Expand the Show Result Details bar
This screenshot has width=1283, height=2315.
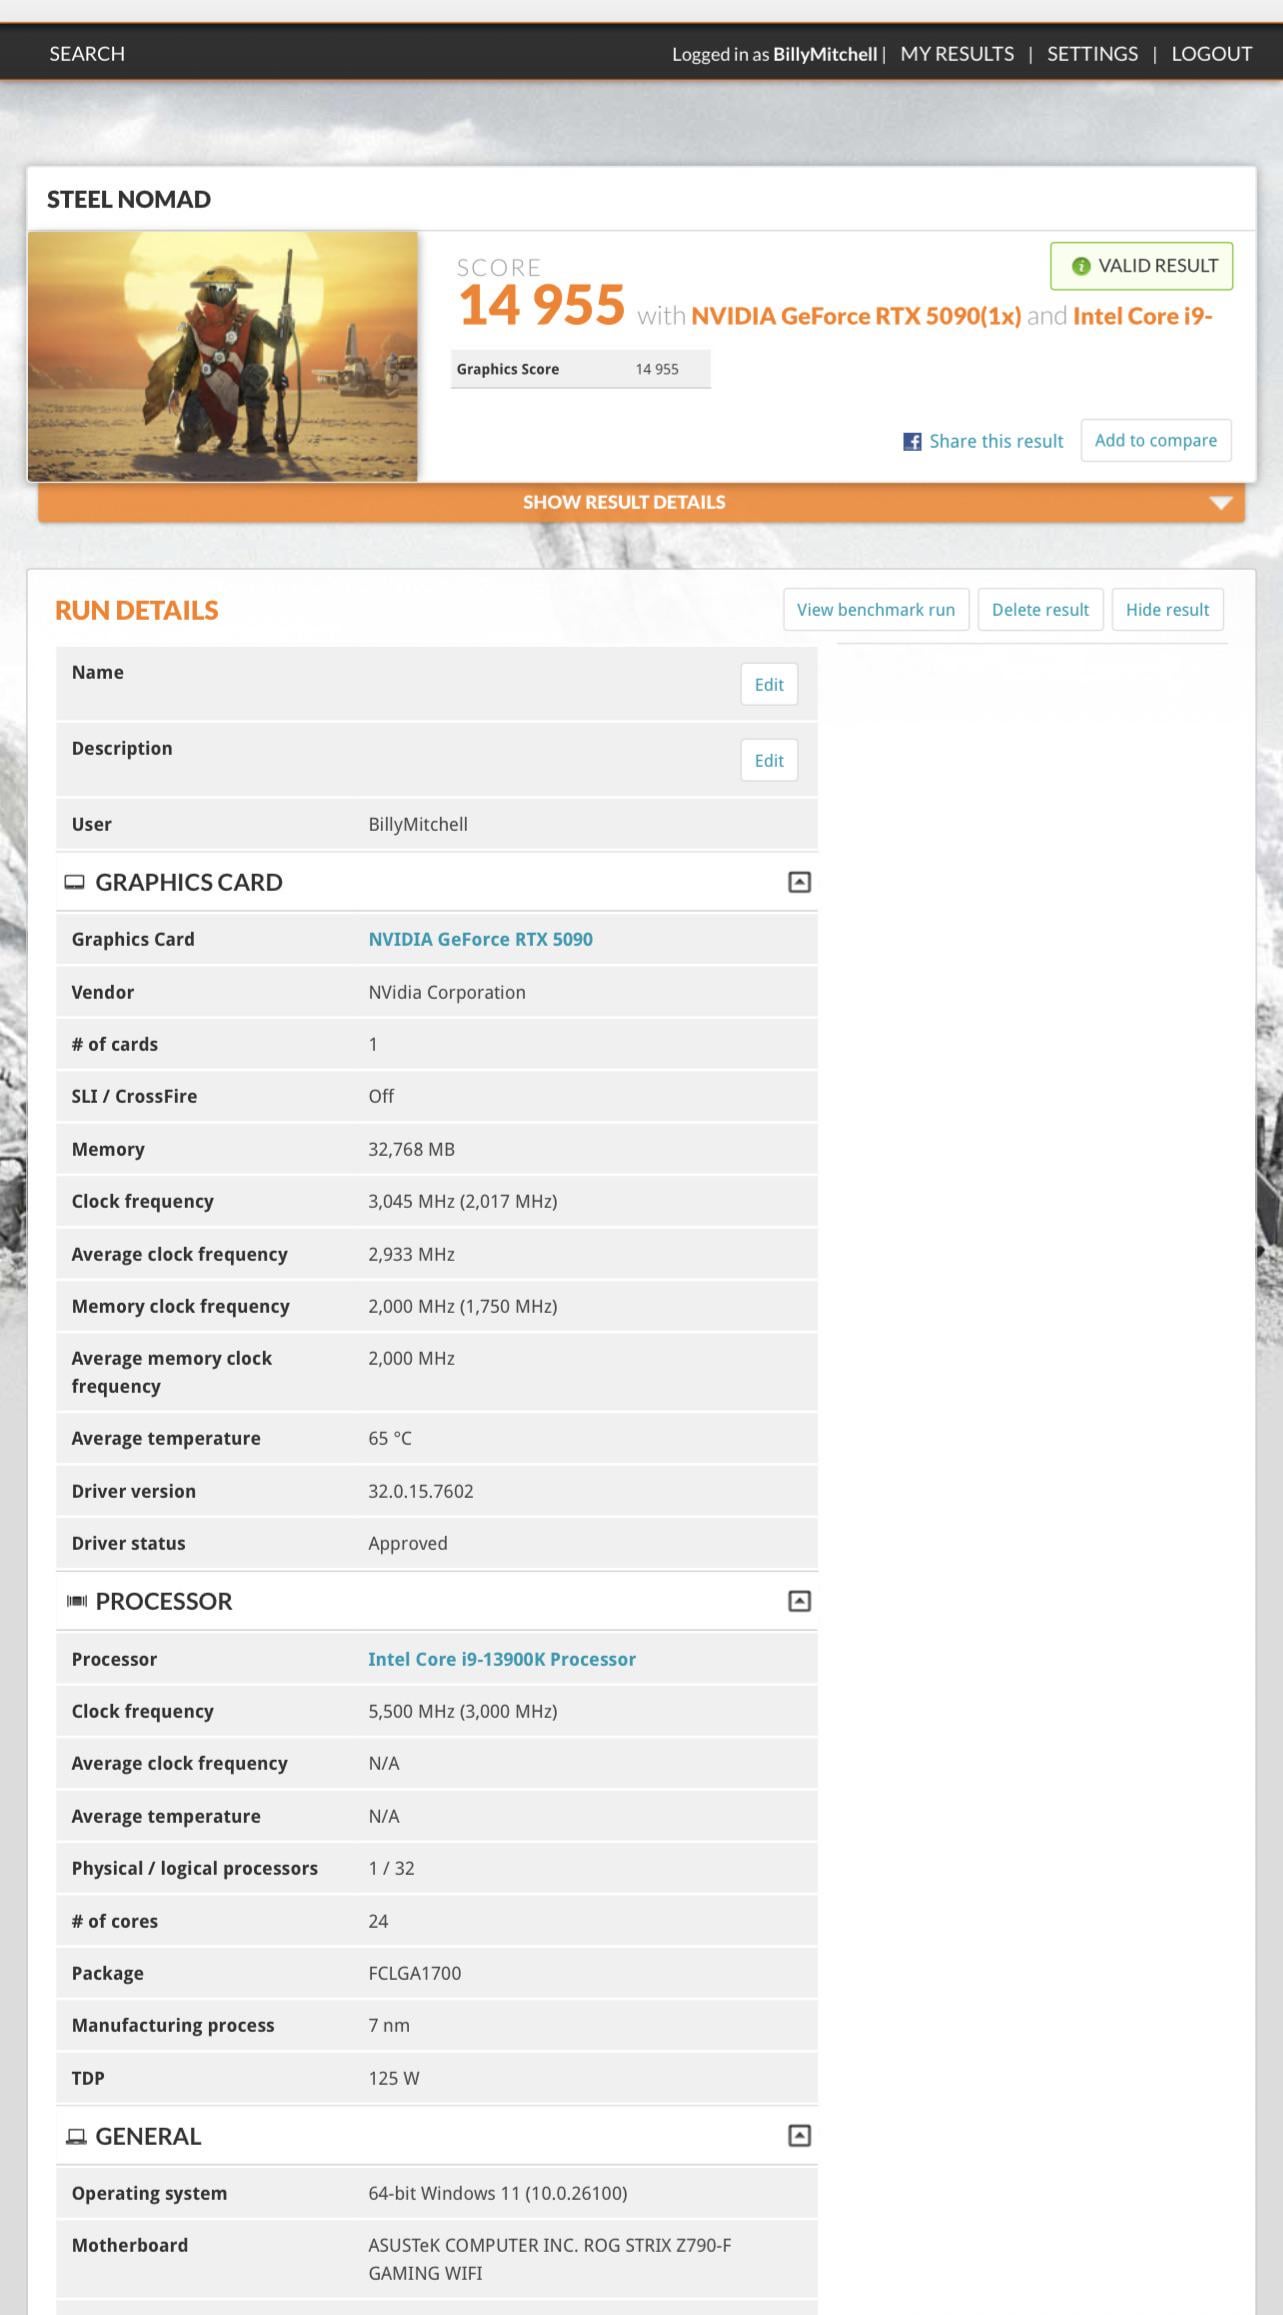tap(641, 502)
